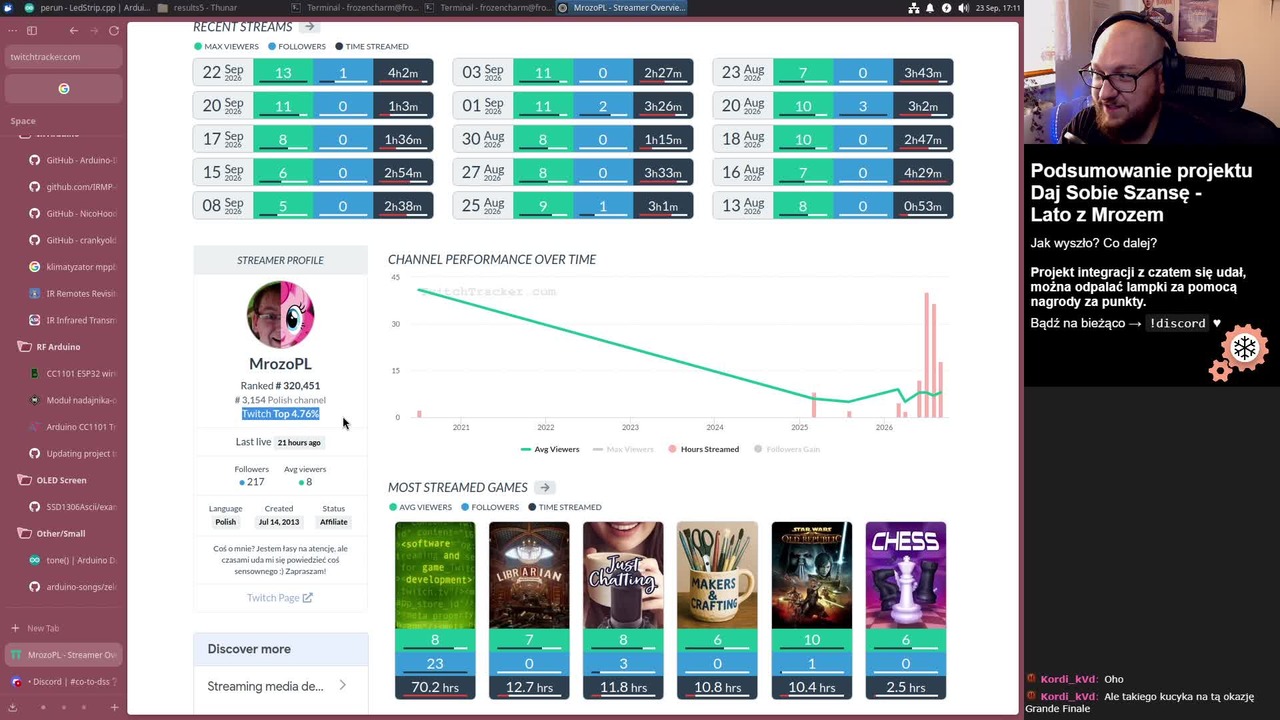1280x720 pixels.
Task: Open the Star Wars Old Republic thumbnail
Action: [811, 575]
